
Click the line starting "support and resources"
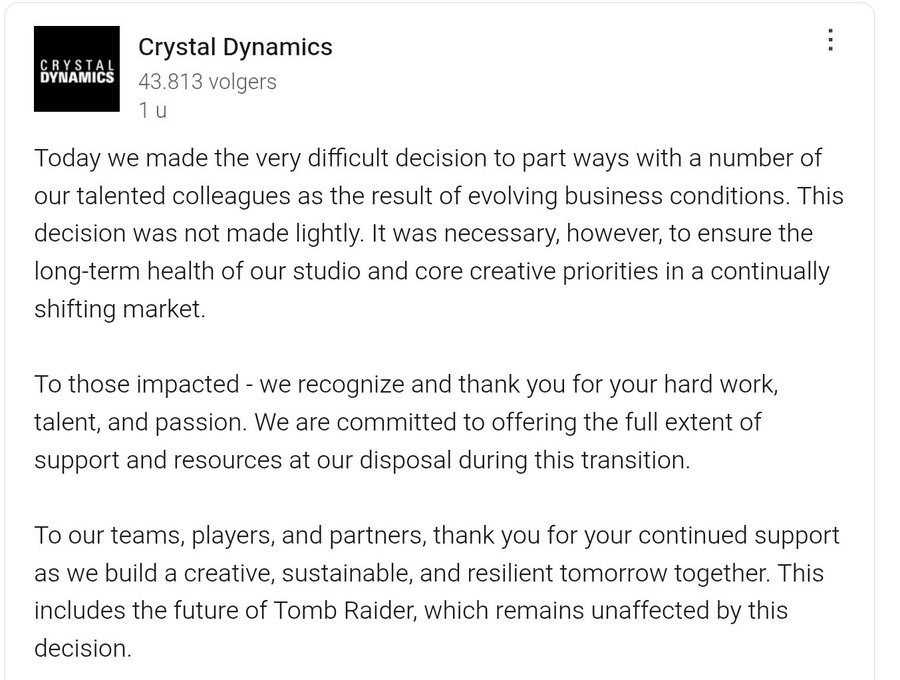pos(362,460)
